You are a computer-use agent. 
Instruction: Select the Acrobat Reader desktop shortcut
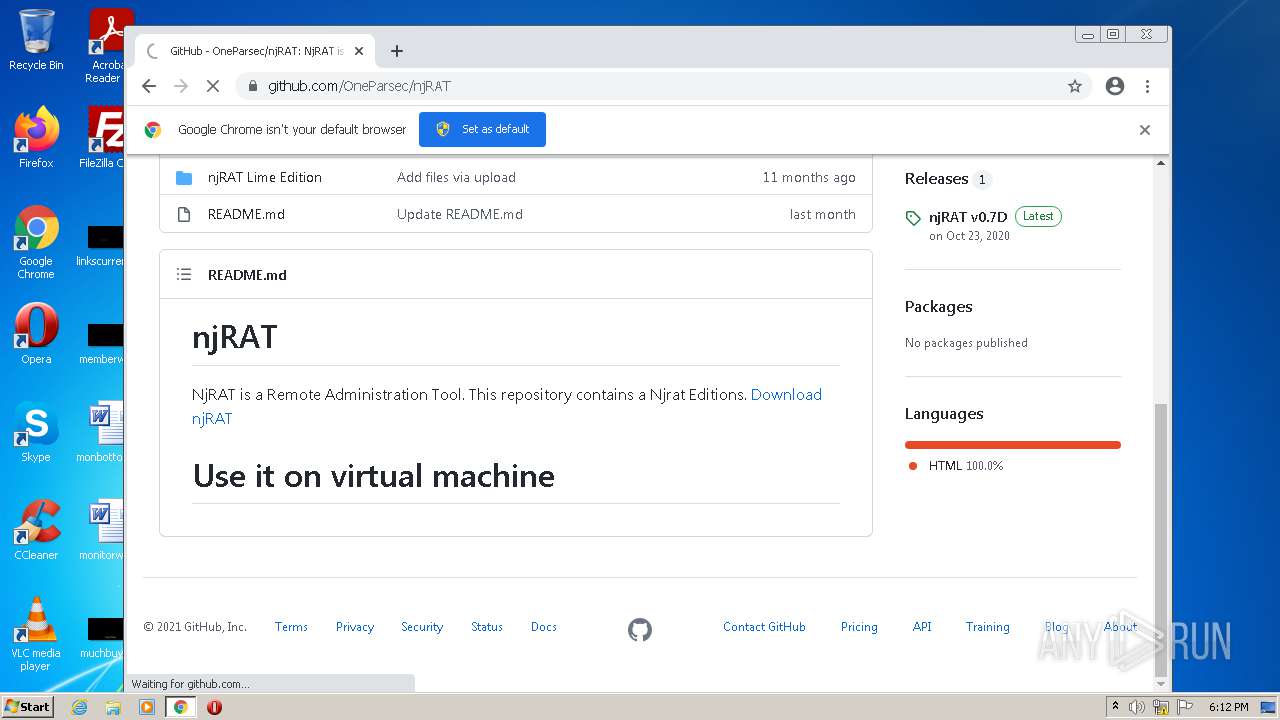(104, 46)
